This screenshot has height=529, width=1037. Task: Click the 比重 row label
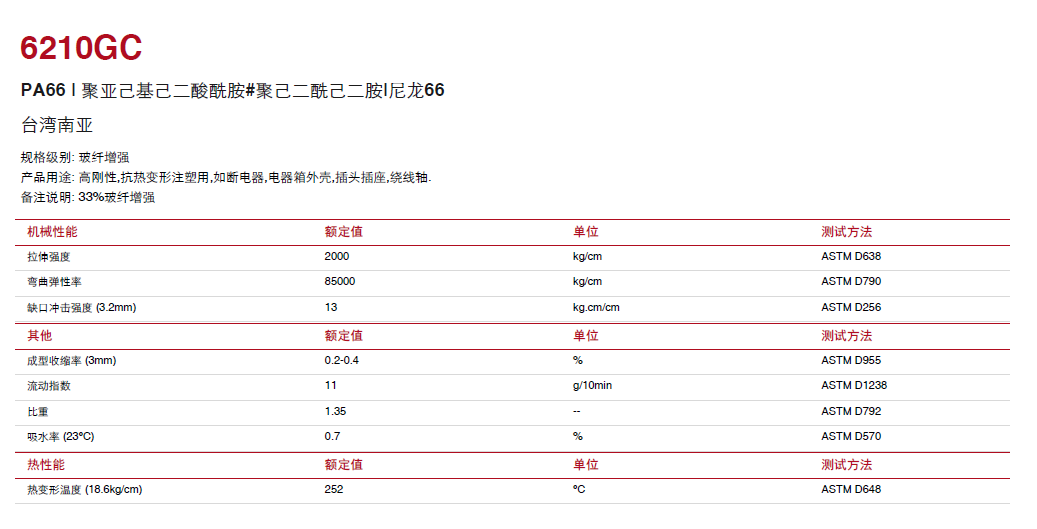(38, 411)
